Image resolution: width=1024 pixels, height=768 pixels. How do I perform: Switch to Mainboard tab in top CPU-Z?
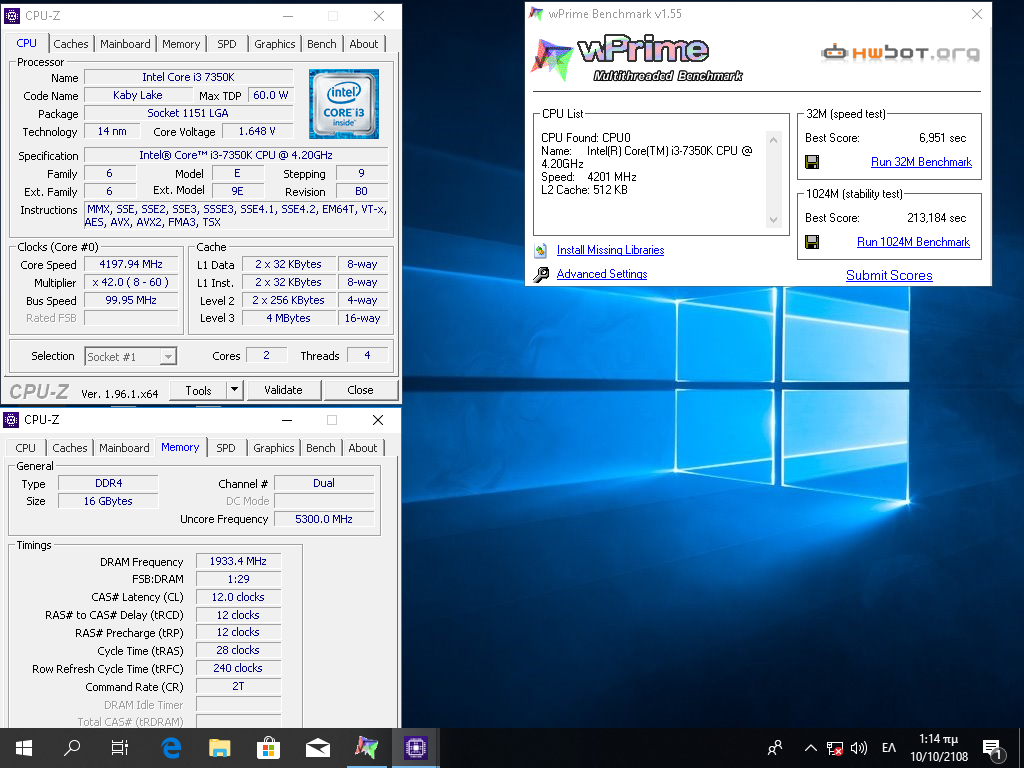pos(125,44)
